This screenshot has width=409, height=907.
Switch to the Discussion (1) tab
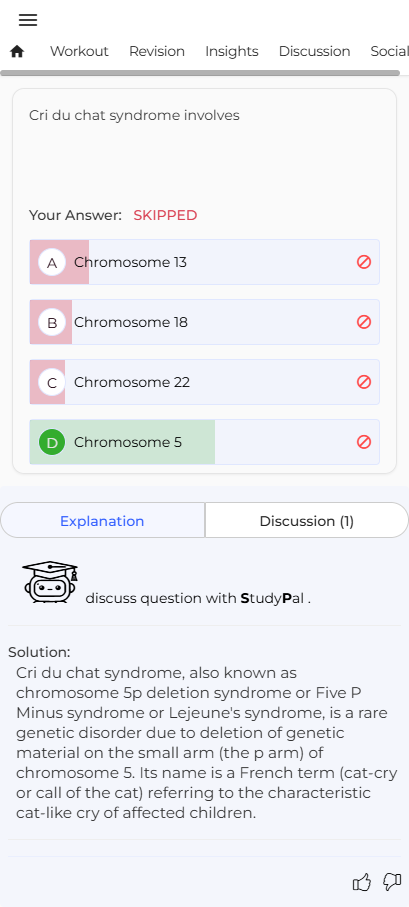coord(307,521)
